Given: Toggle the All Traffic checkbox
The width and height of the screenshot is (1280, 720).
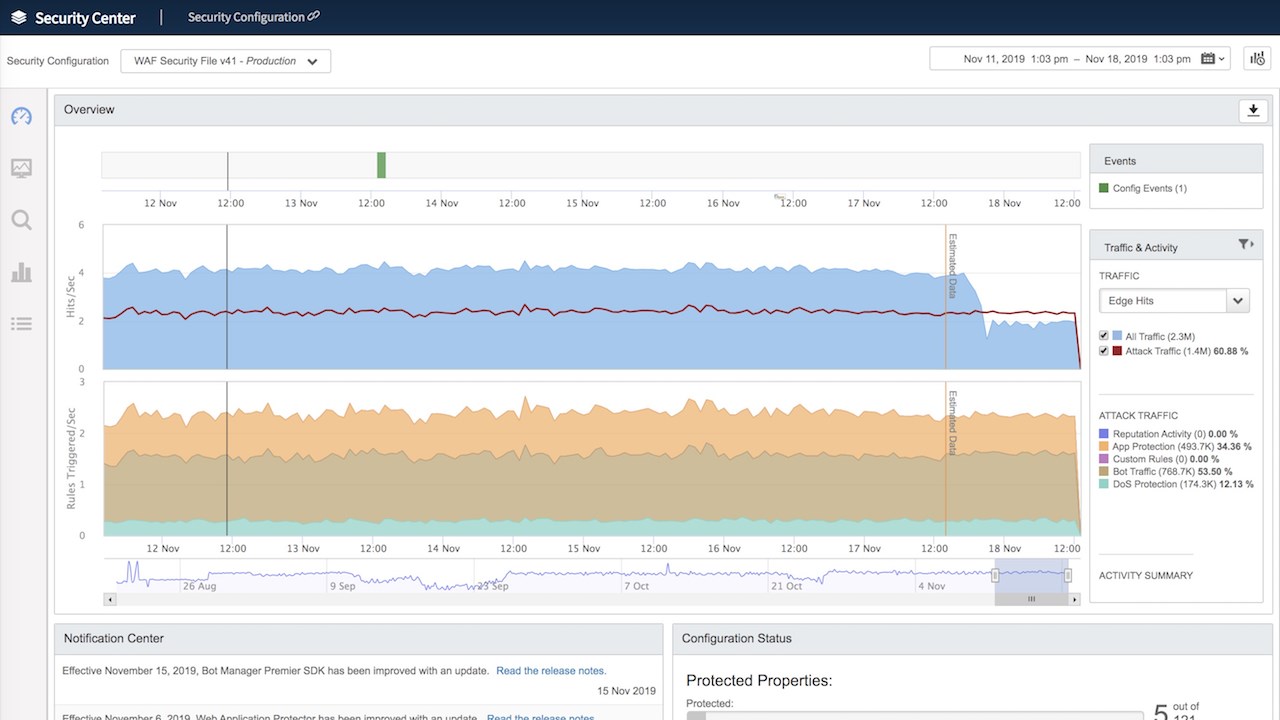Looking at the screenshot, I should point(1104,336).
